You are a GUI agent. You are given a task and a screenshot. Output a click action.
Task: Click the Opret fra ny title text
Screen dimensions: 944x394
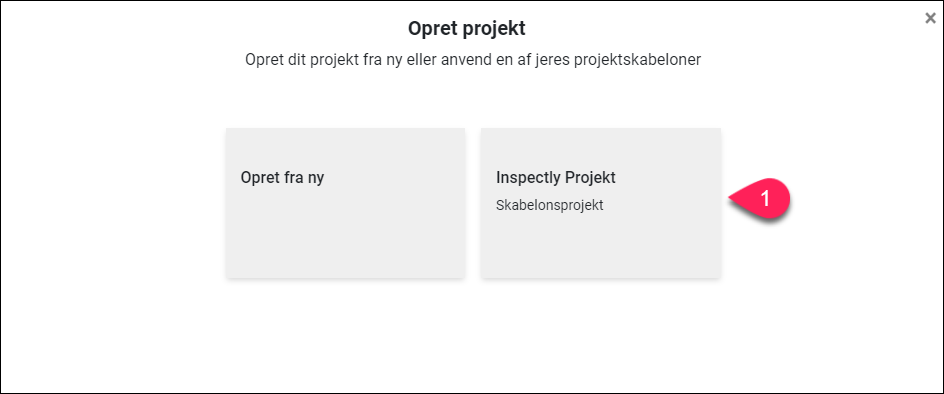click(282, 178)
